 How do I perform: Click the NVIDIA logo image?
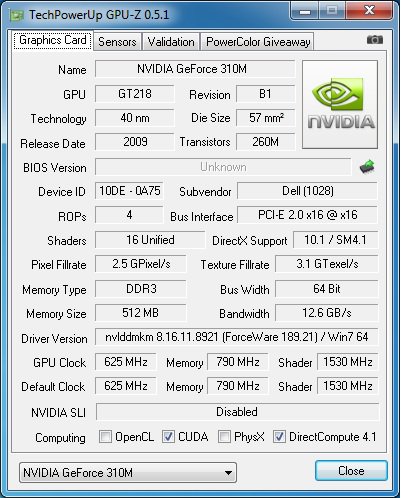pos(340,104)
